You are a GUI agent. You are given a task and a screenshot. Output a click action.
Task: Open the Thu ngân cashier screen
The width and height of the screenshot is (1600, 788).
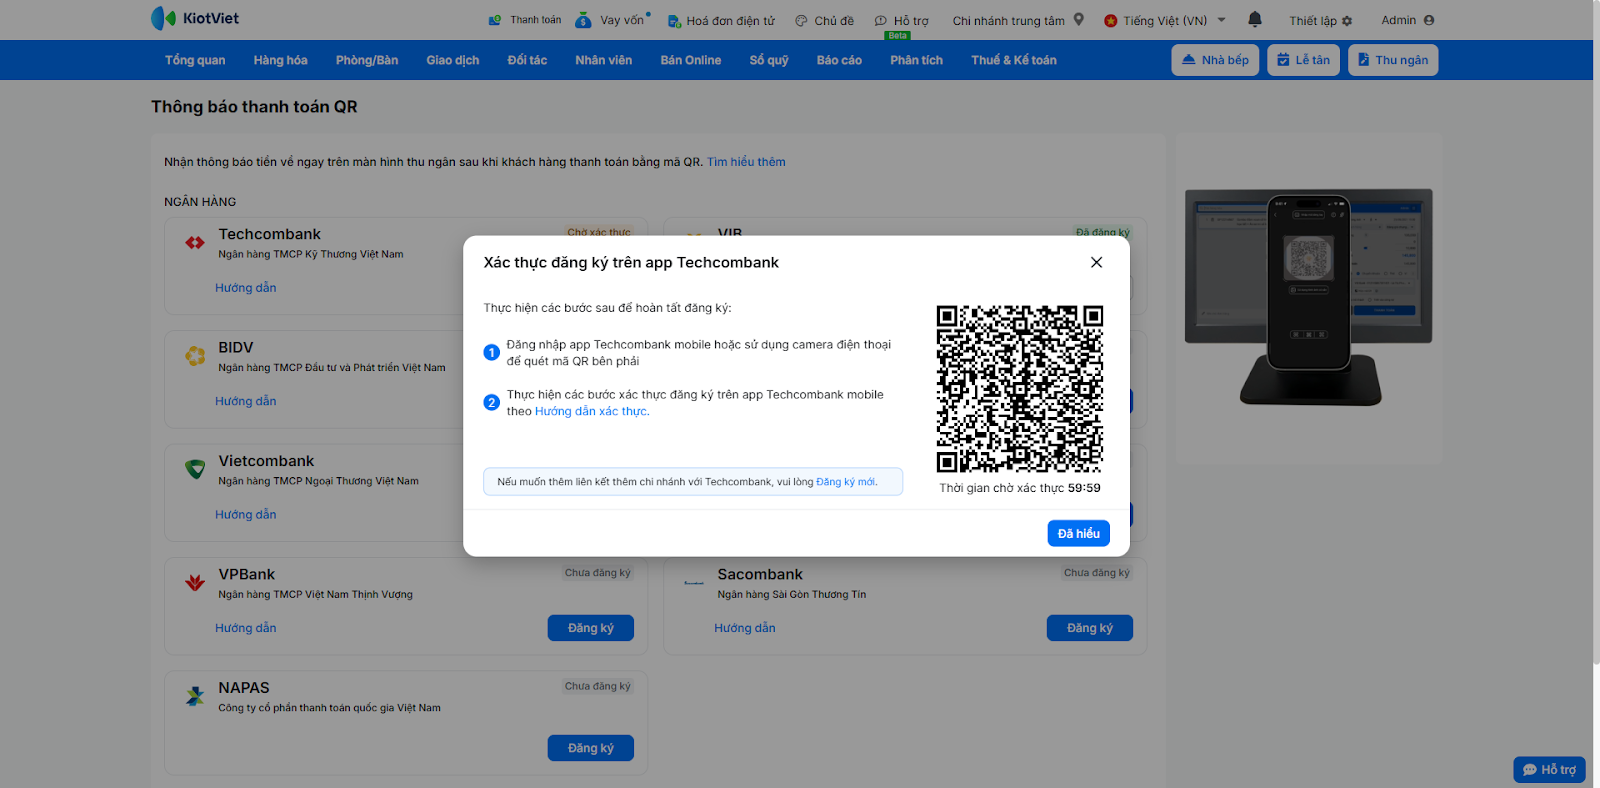click(x=1392, y=60)
